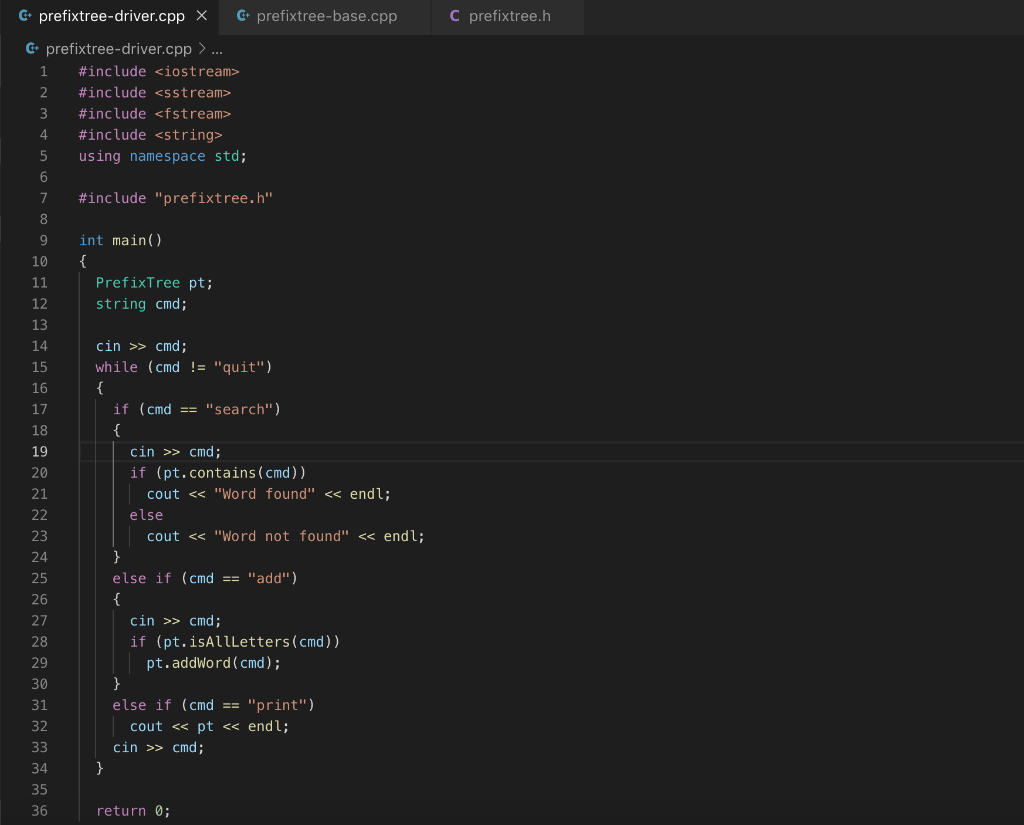Switch to the prefixtree-base.cpp tab
This screenshot has height=825, width=1024.
coord(325,16)
